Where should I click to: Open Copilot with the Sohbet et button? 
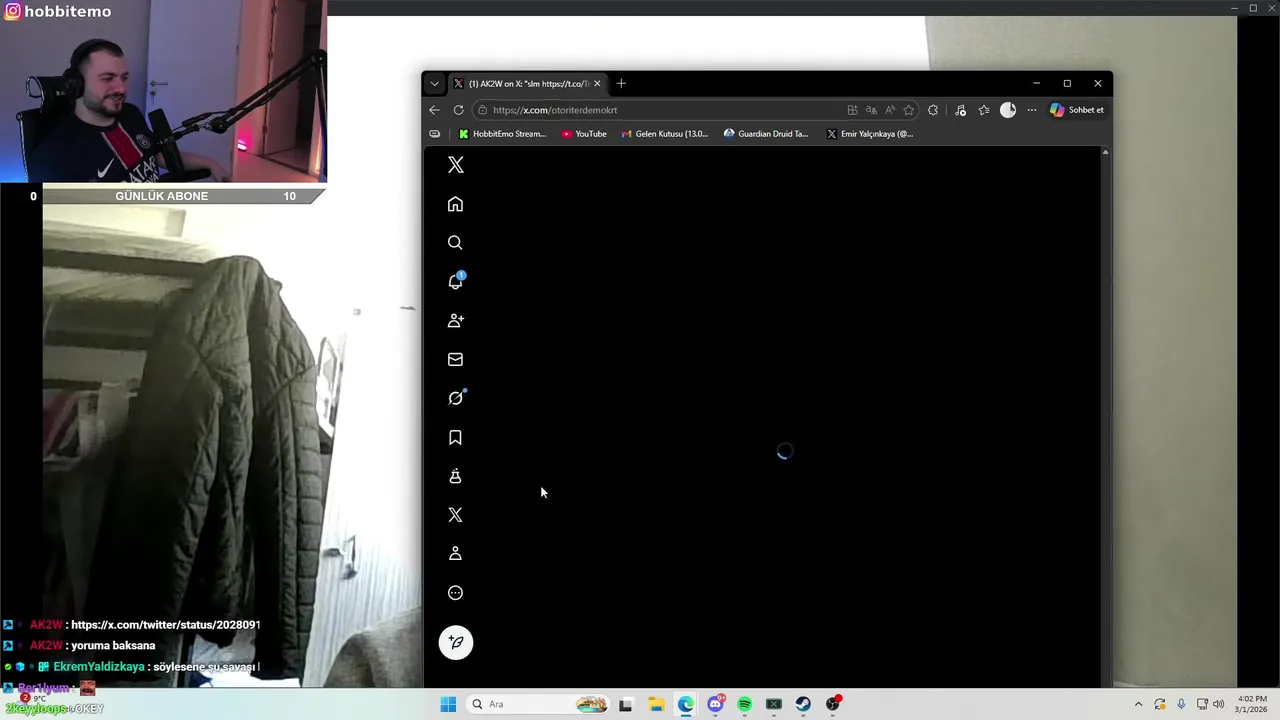(x=1077, y=110)
